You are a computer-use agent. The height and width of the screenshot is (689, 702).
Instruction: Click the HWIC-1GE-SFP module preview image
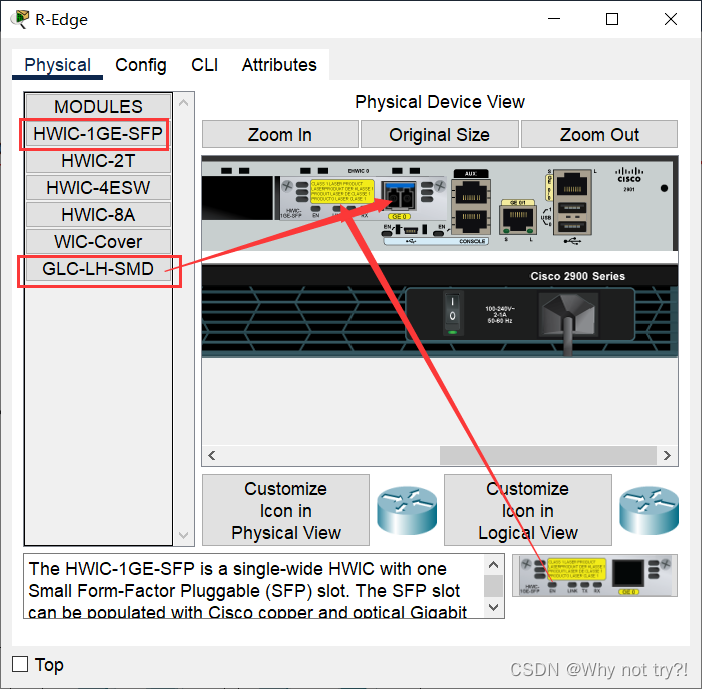click(x=595, y=576)
